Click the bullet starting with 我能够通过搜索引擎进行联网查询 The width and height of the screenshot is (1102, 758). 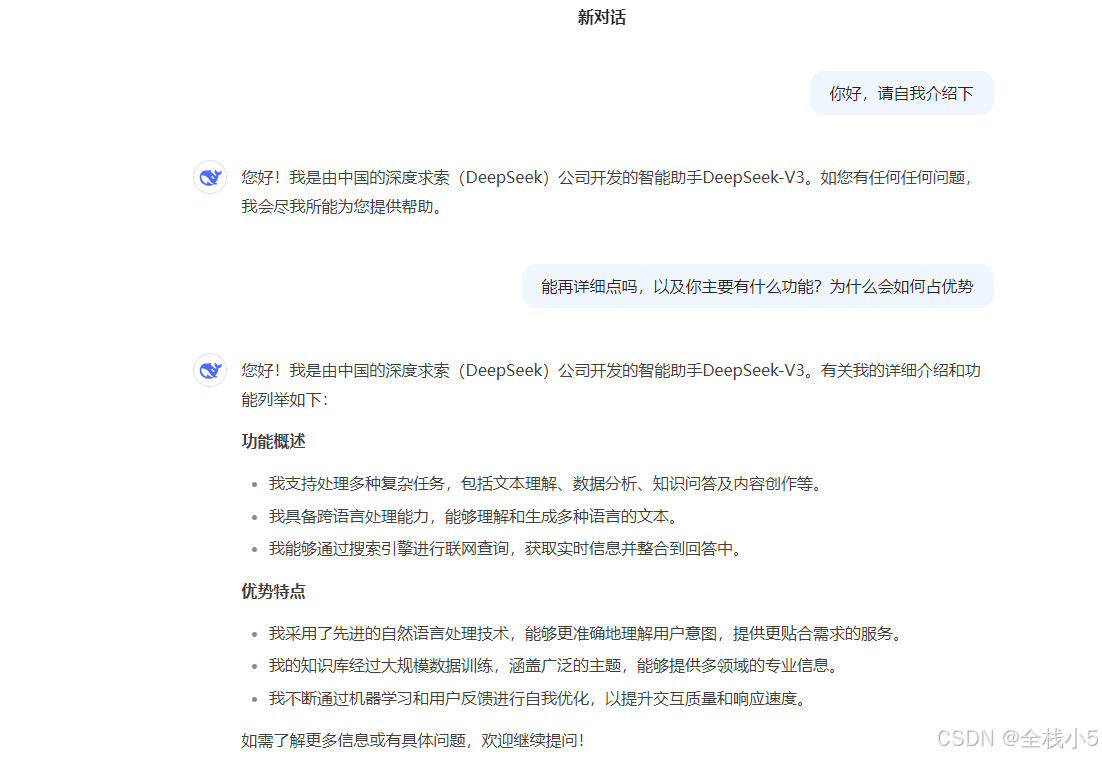click(x=505, y=549)
